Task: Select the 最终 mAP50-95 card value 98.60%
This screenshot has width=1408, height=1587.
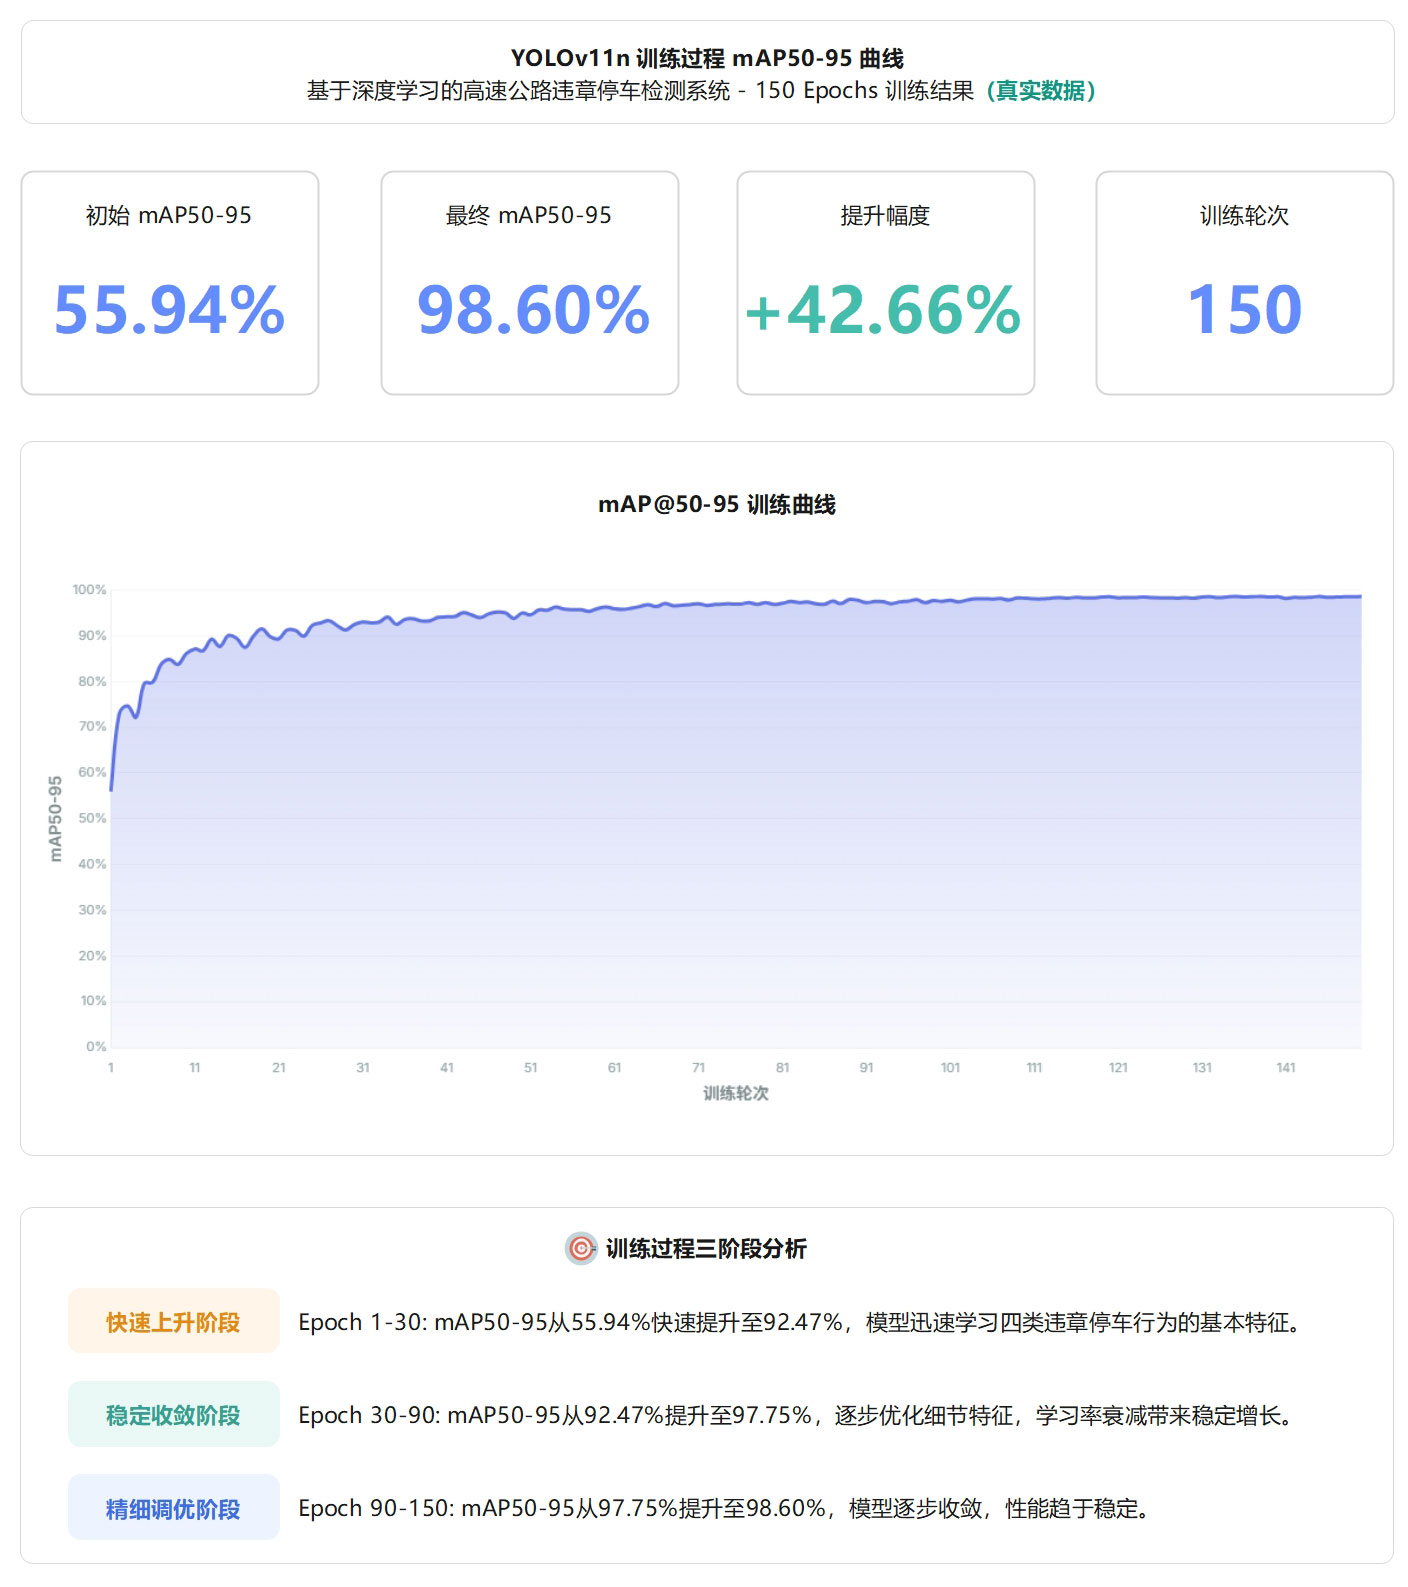Action: tap(533, 310)
